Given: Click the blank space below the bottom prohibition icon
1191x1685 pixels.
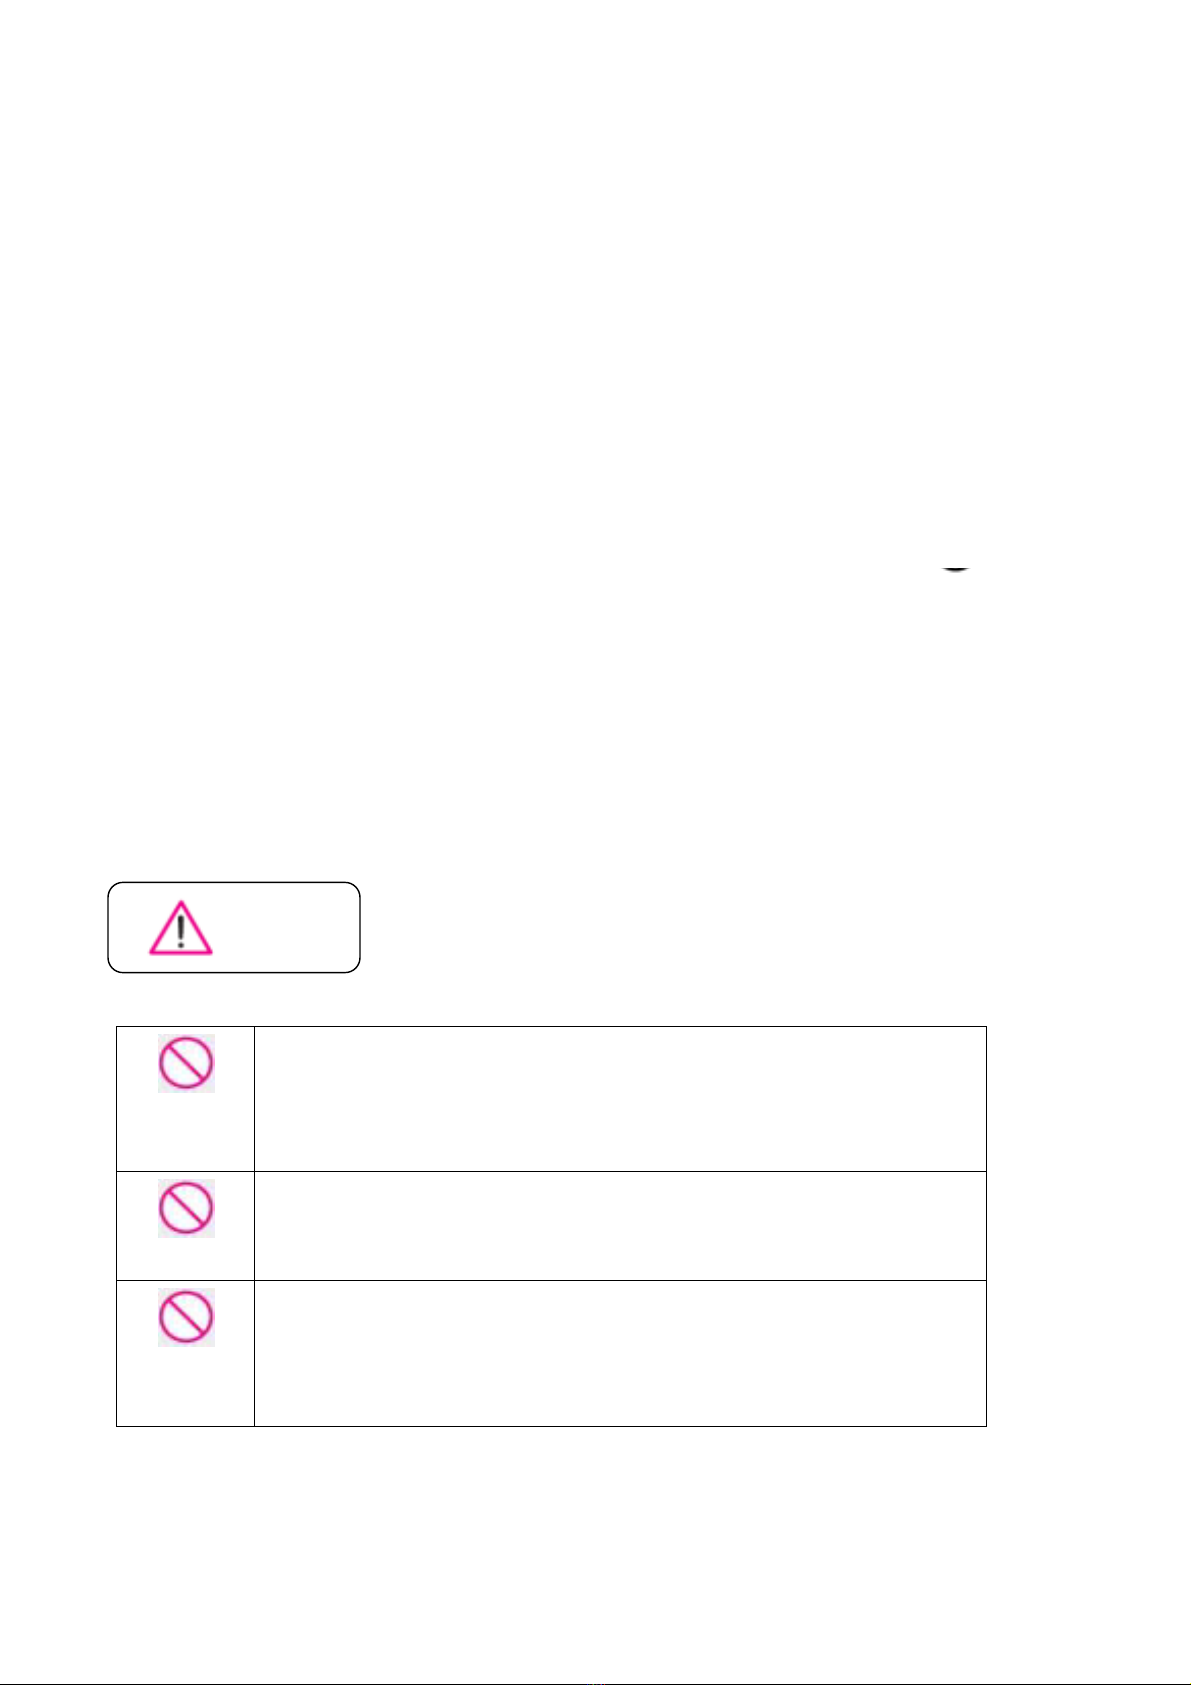Looking at the screenshot, I should pos(186,1385).
